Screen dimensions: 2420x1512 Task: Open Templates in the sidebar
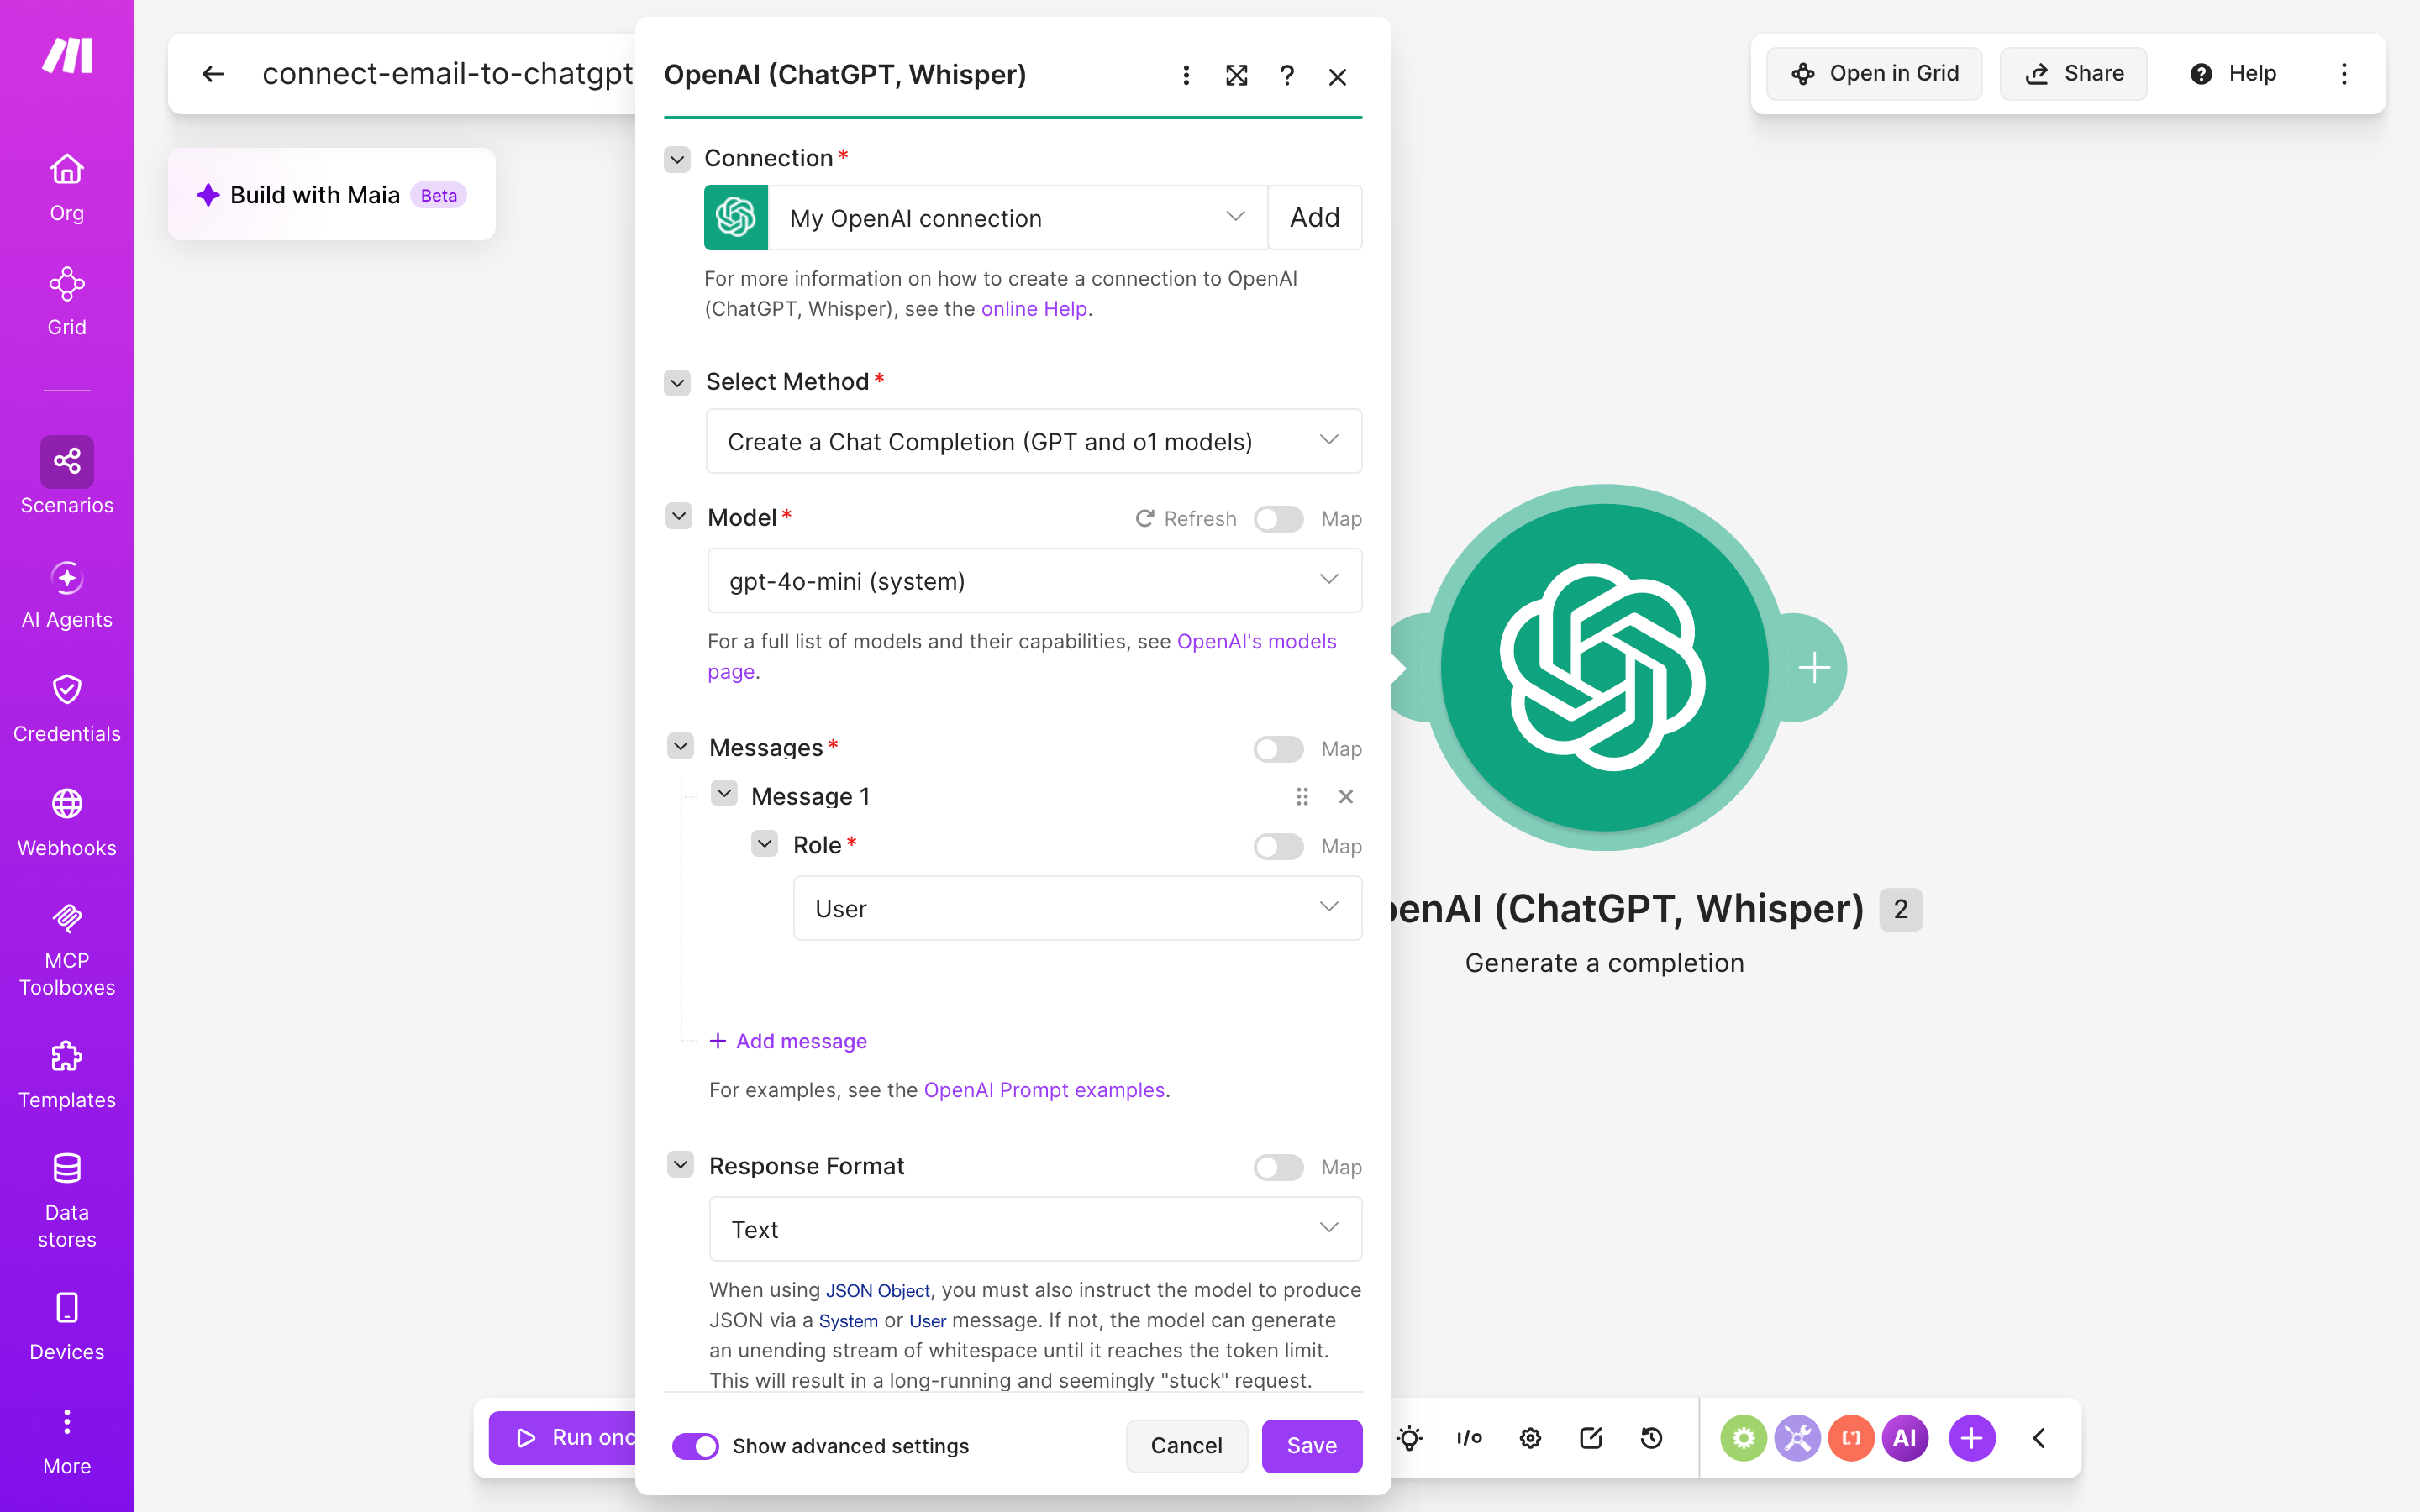coord(67,1075)
